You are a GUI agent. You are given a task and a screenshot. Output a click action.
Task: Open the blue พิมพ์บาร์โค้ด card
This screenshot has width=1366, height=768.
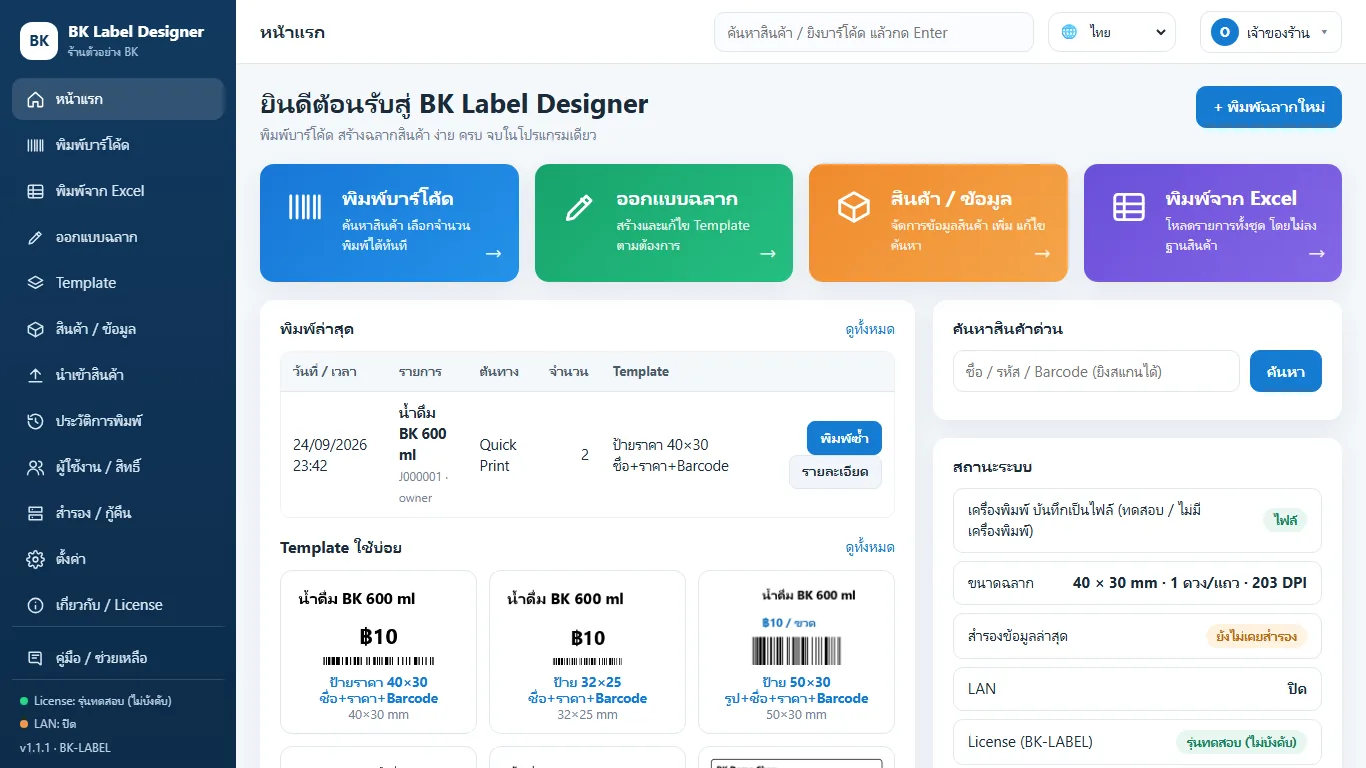[389, 223]
